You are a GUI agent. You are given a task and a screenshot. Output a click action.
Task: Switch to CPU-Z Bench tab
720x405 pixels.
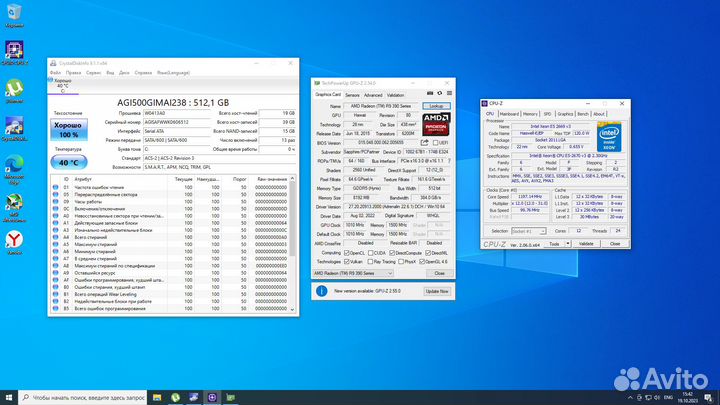583,114
